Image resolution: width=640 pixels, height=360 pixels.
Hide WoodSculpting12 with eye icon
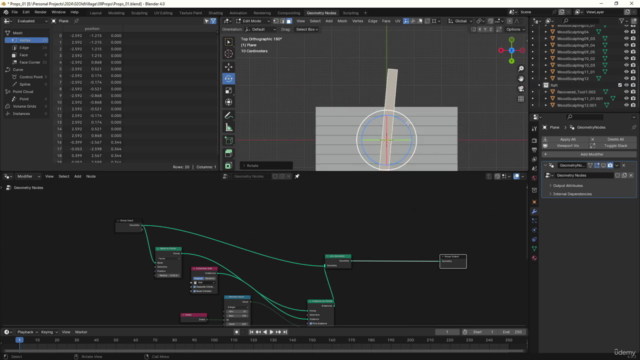(626, 78)
